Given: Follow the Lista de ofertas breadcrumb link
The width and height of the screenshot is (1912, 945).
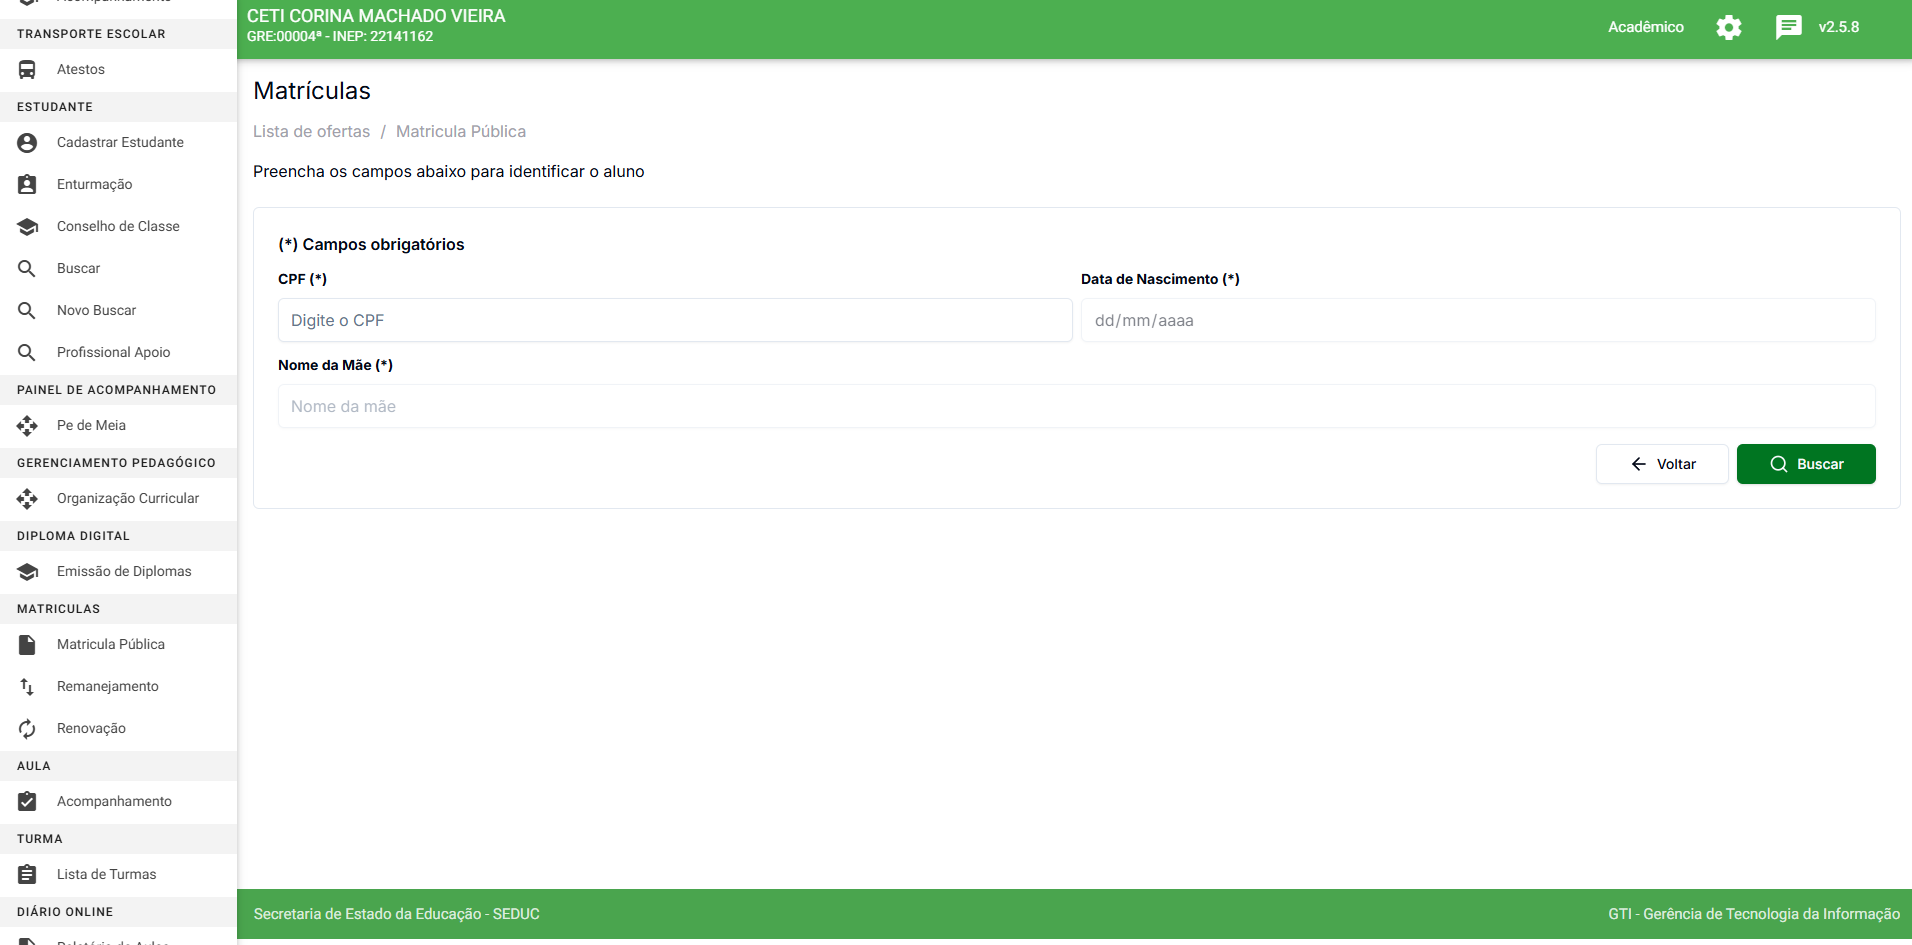Looking at the screenshot, I should pyautogui.click(x=311, y=132).
